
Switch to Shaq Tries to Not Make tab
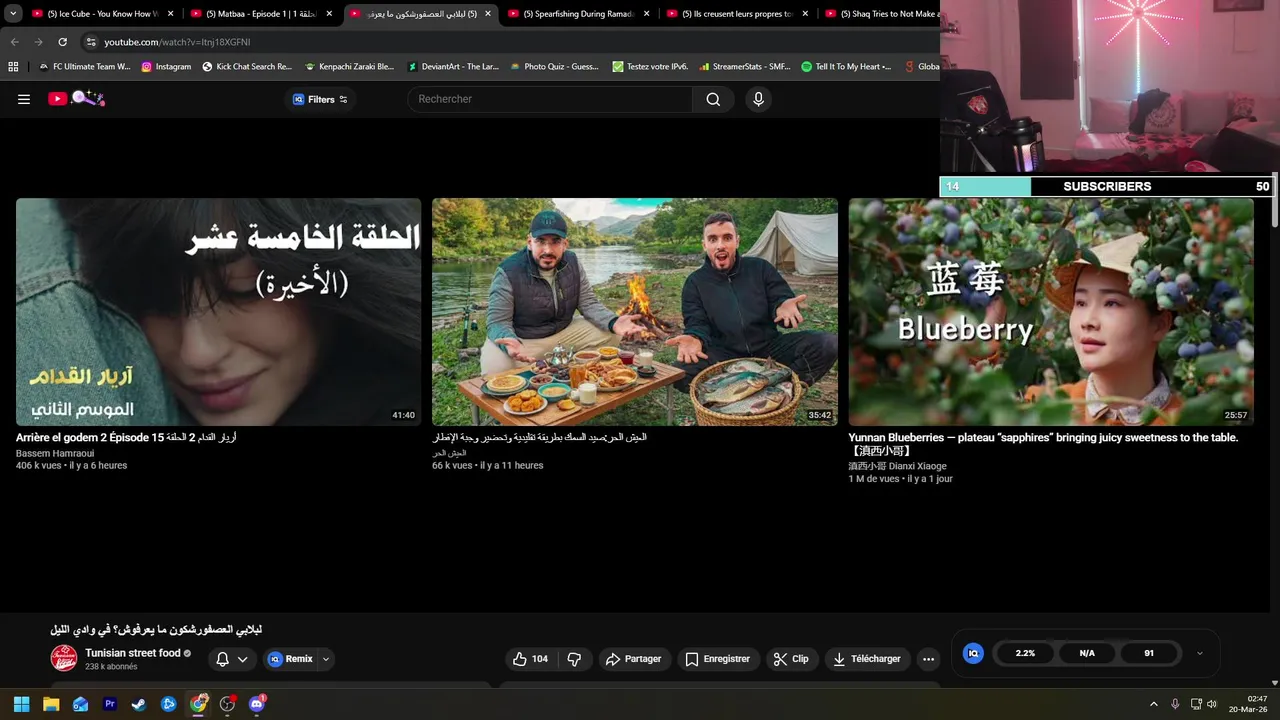882,14
